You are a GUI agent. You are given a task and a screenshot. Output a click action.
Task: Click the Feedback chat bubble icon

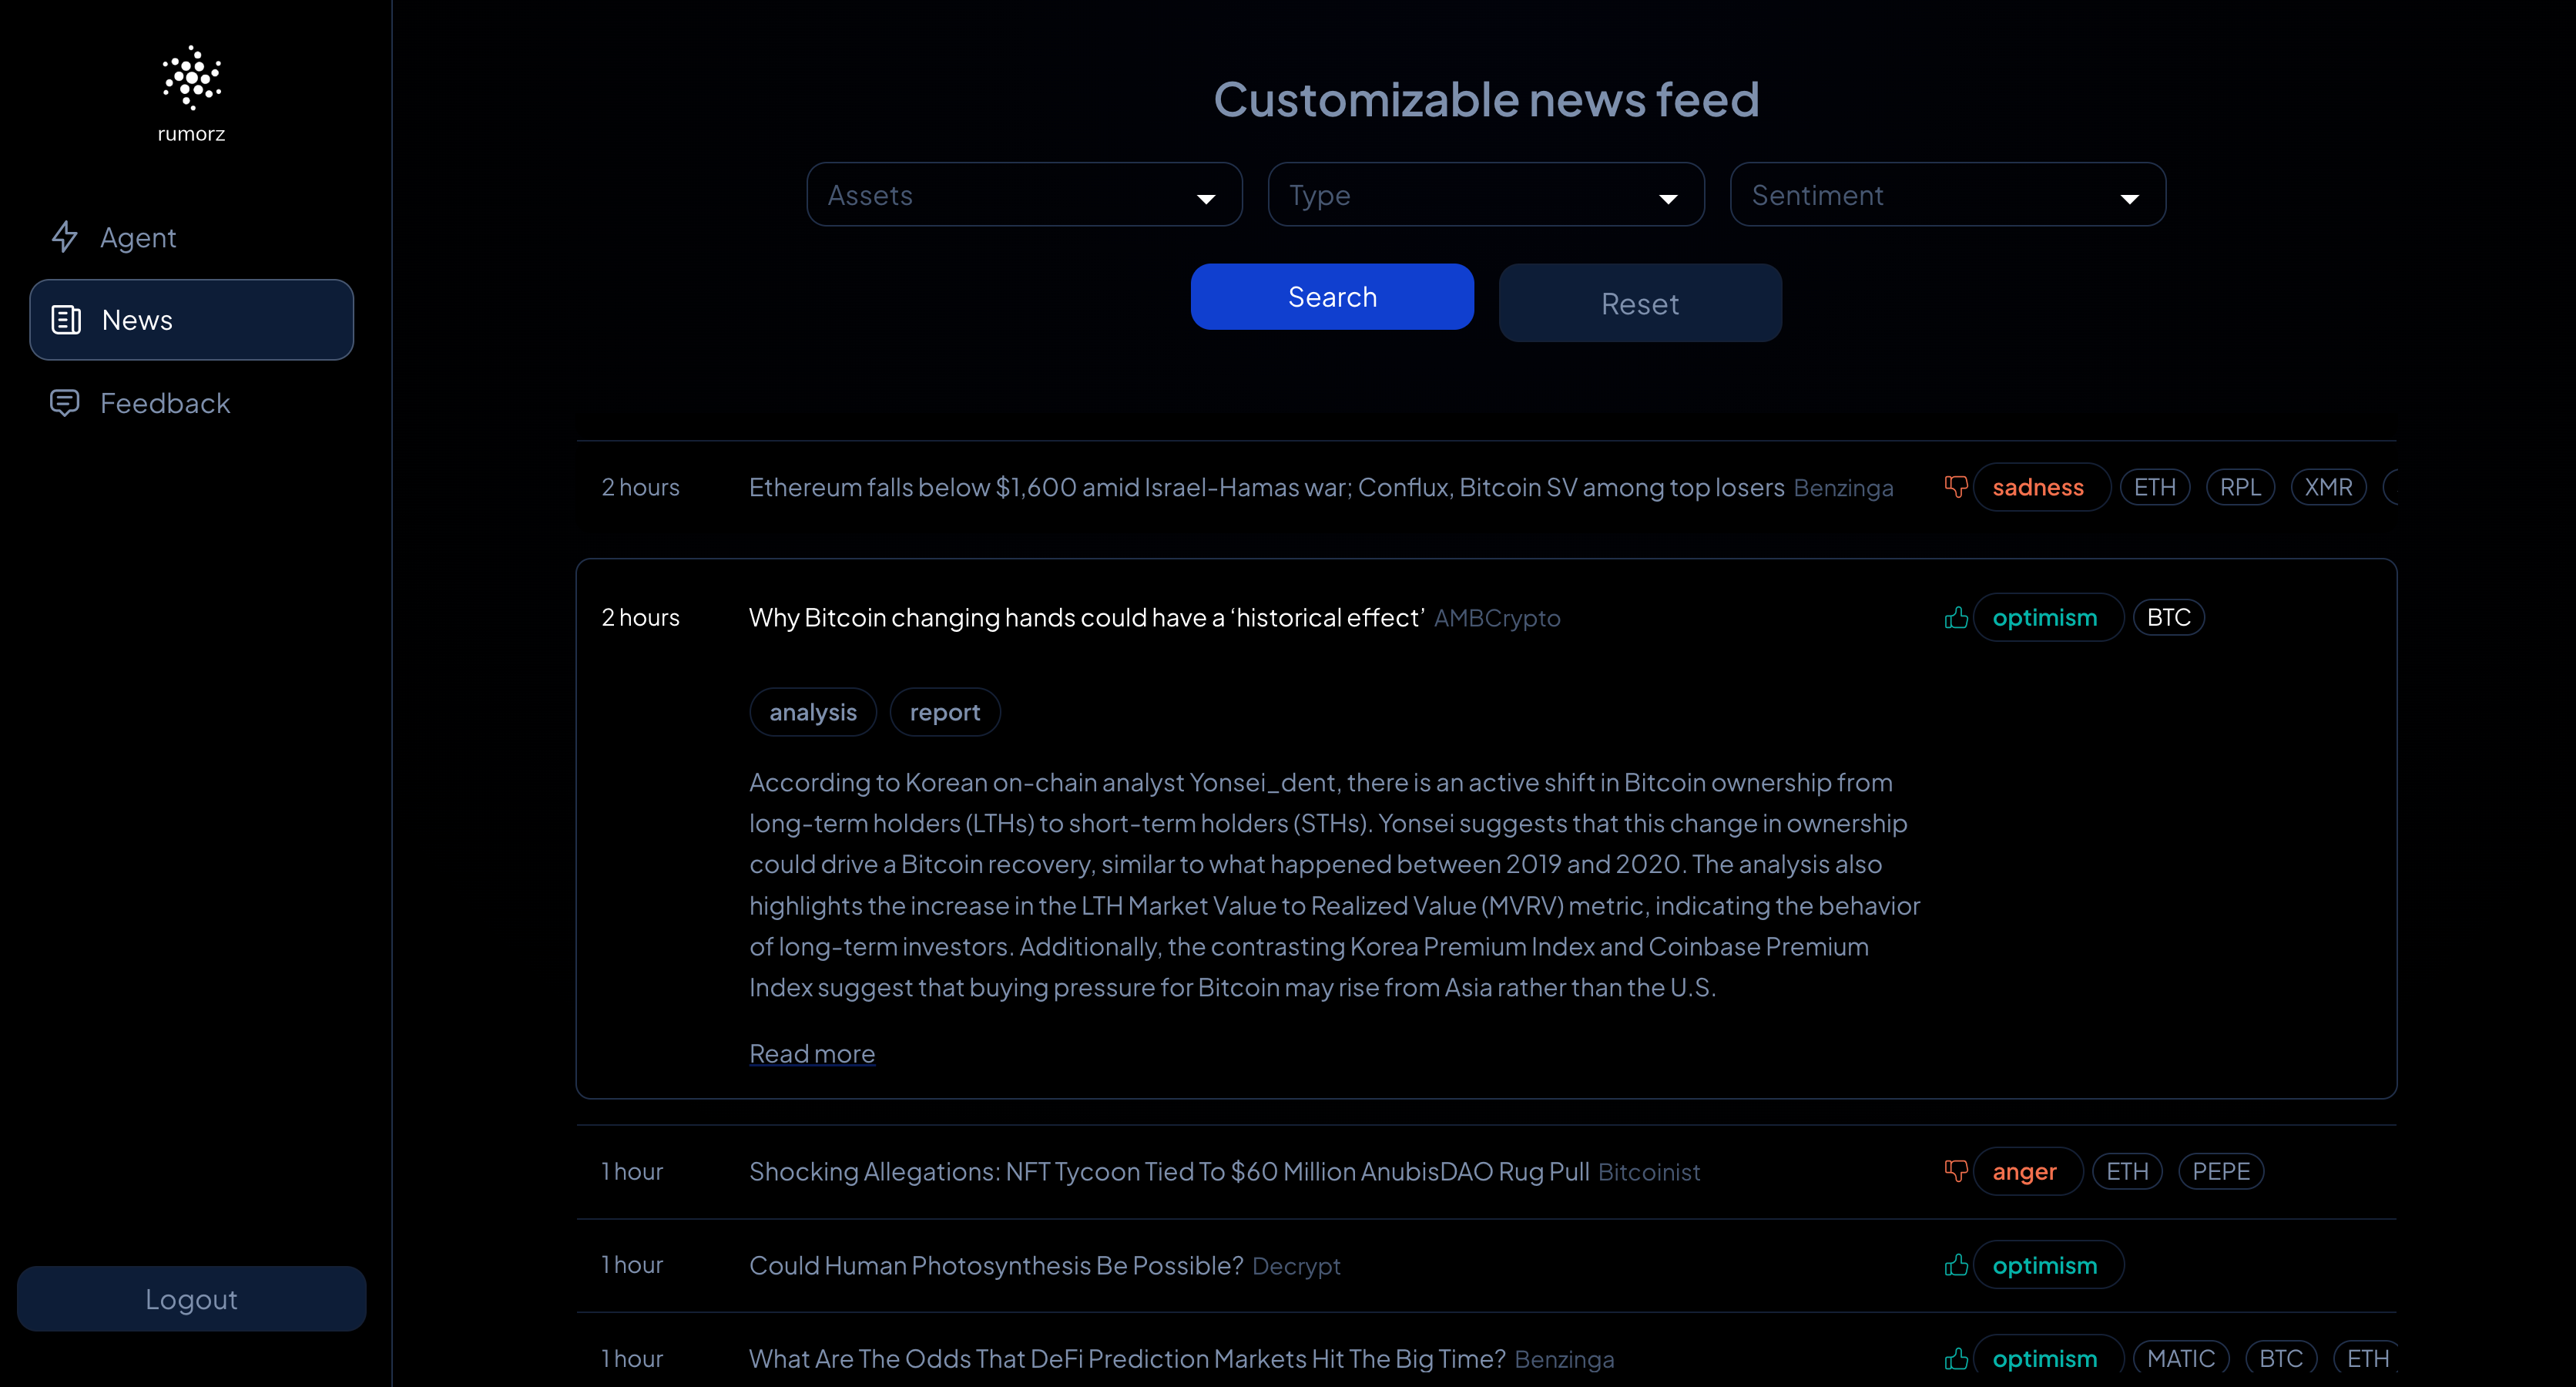pos(65,403)
